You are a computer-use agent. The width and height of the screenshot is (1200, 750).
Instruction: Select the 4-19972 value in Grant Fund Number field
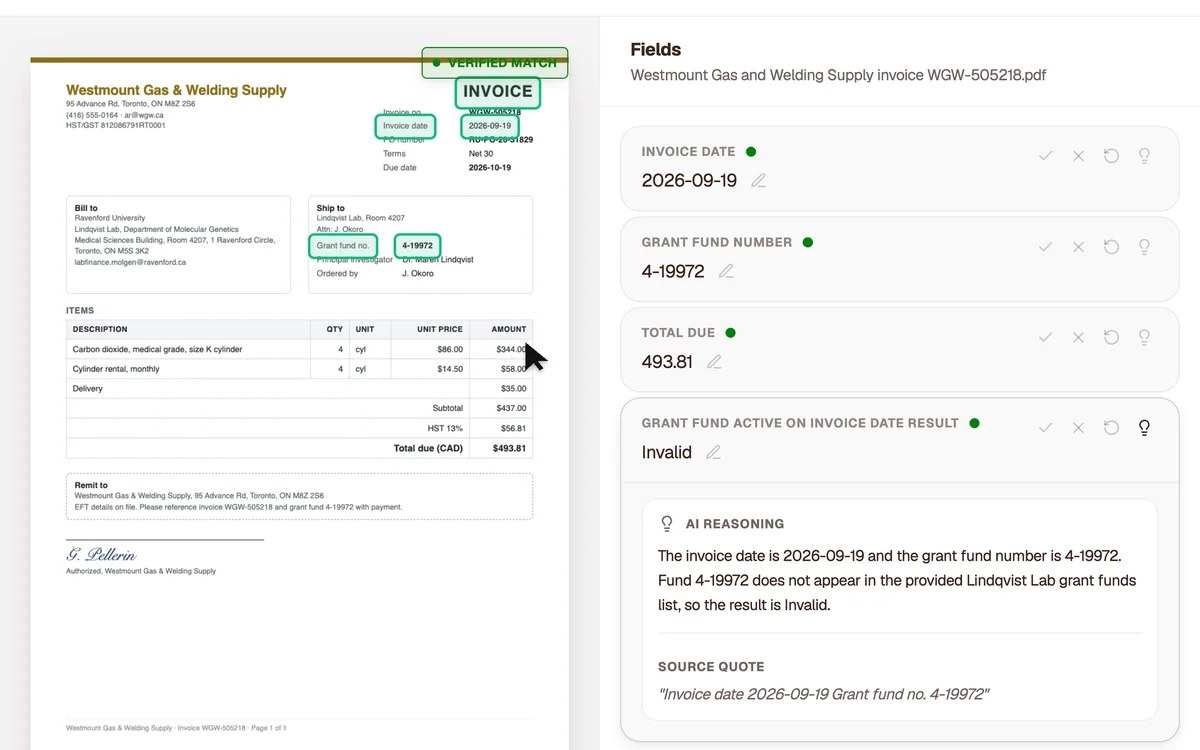pyautogui.click(x=673, y=271)
